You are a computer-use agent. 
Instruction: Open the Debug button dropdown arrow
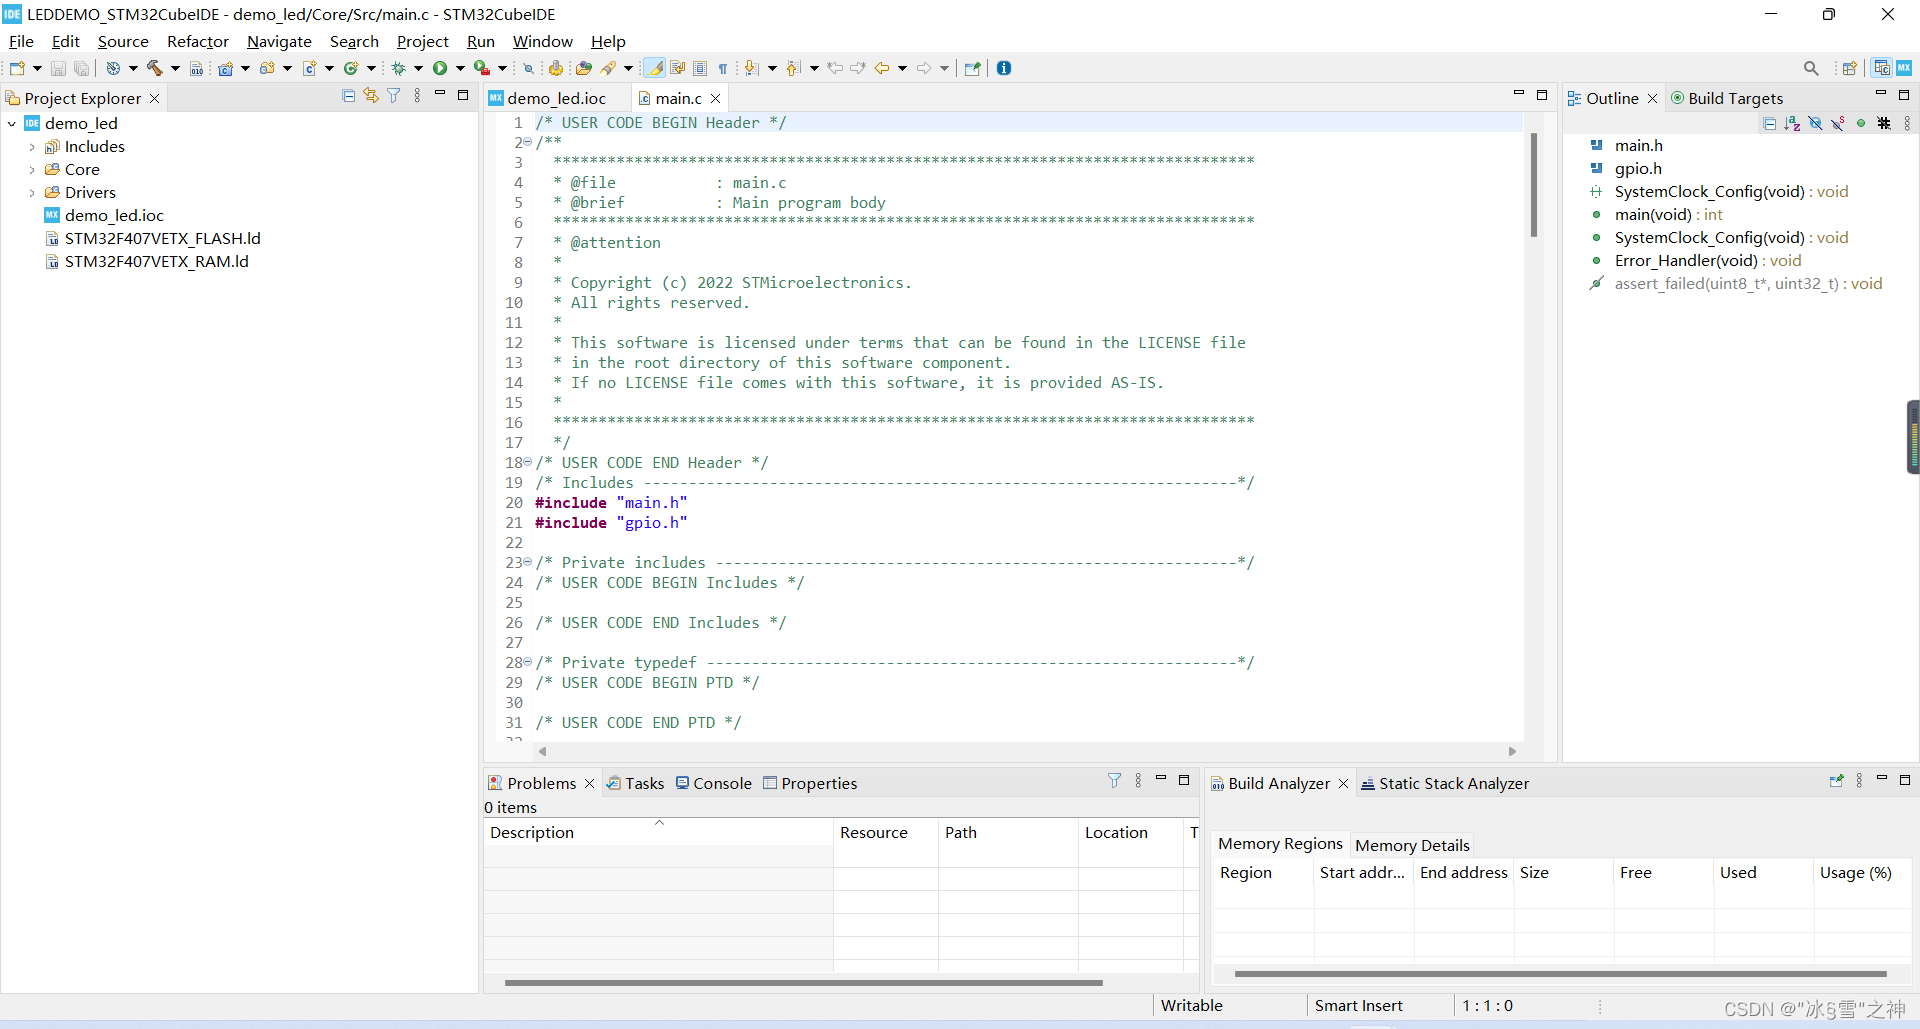[418, 68]
